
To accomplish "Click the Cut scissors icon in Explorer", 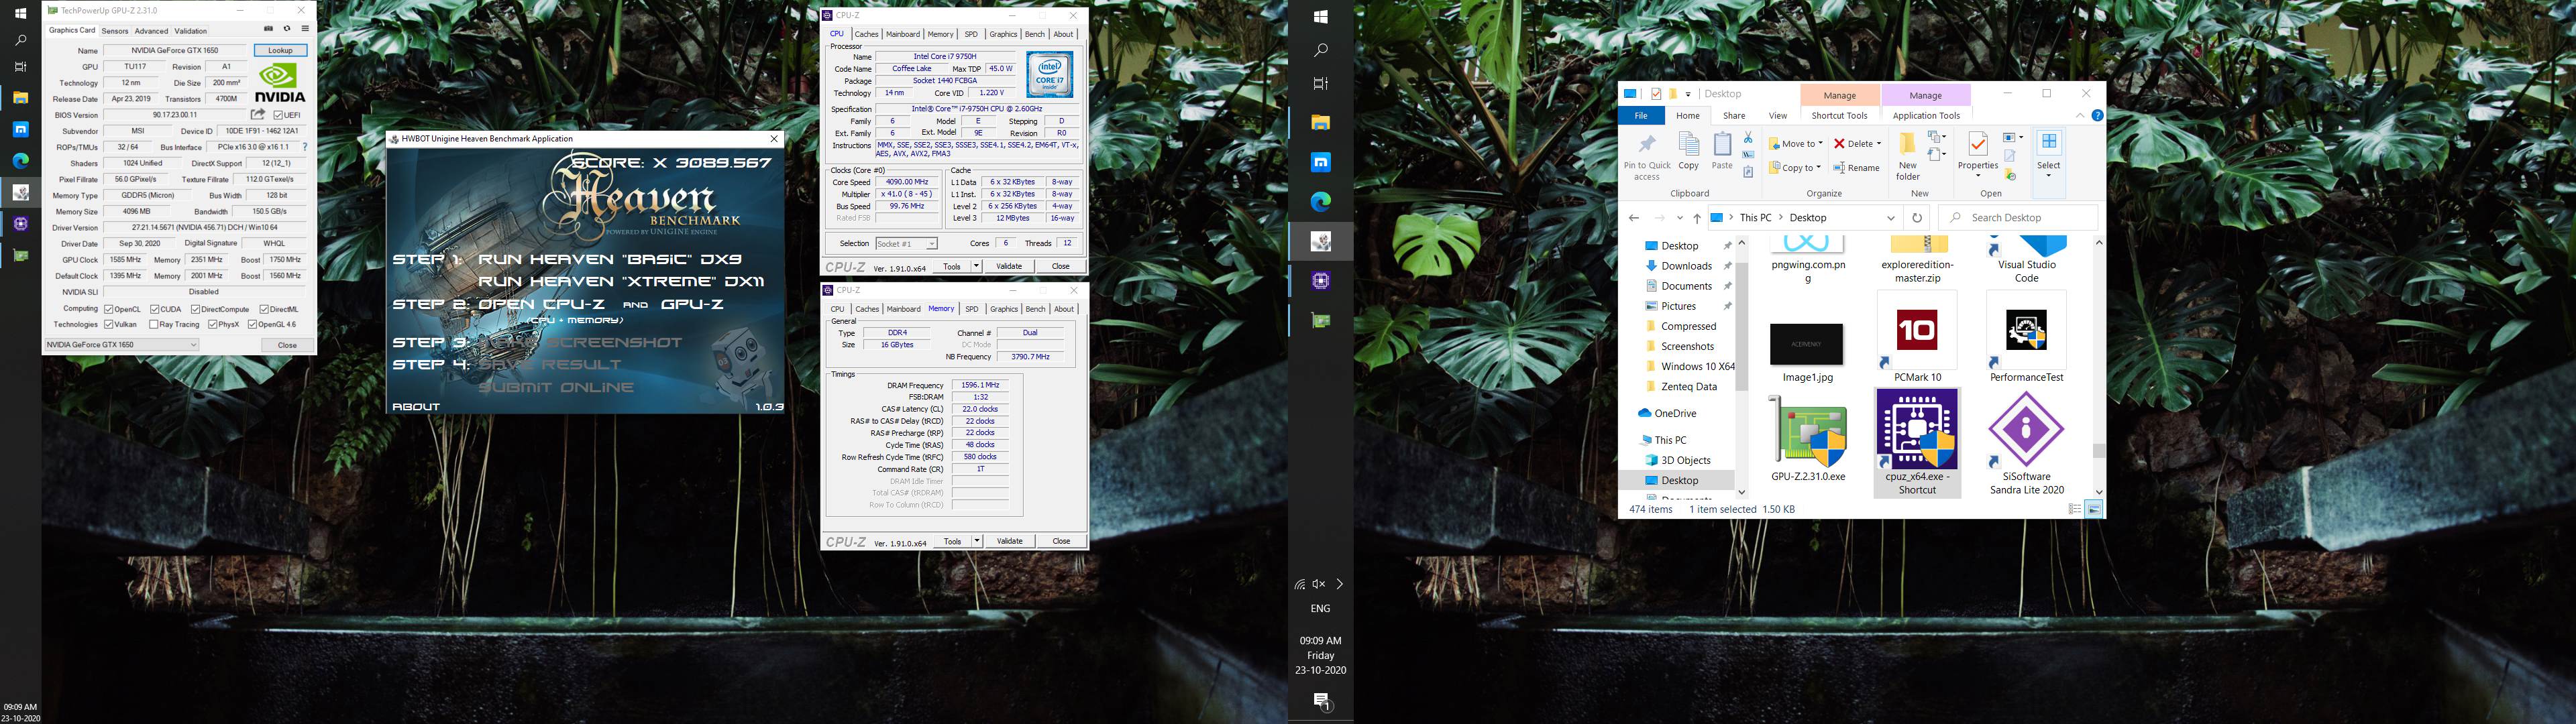I will pyautogui.click(x=1748, y=138).
